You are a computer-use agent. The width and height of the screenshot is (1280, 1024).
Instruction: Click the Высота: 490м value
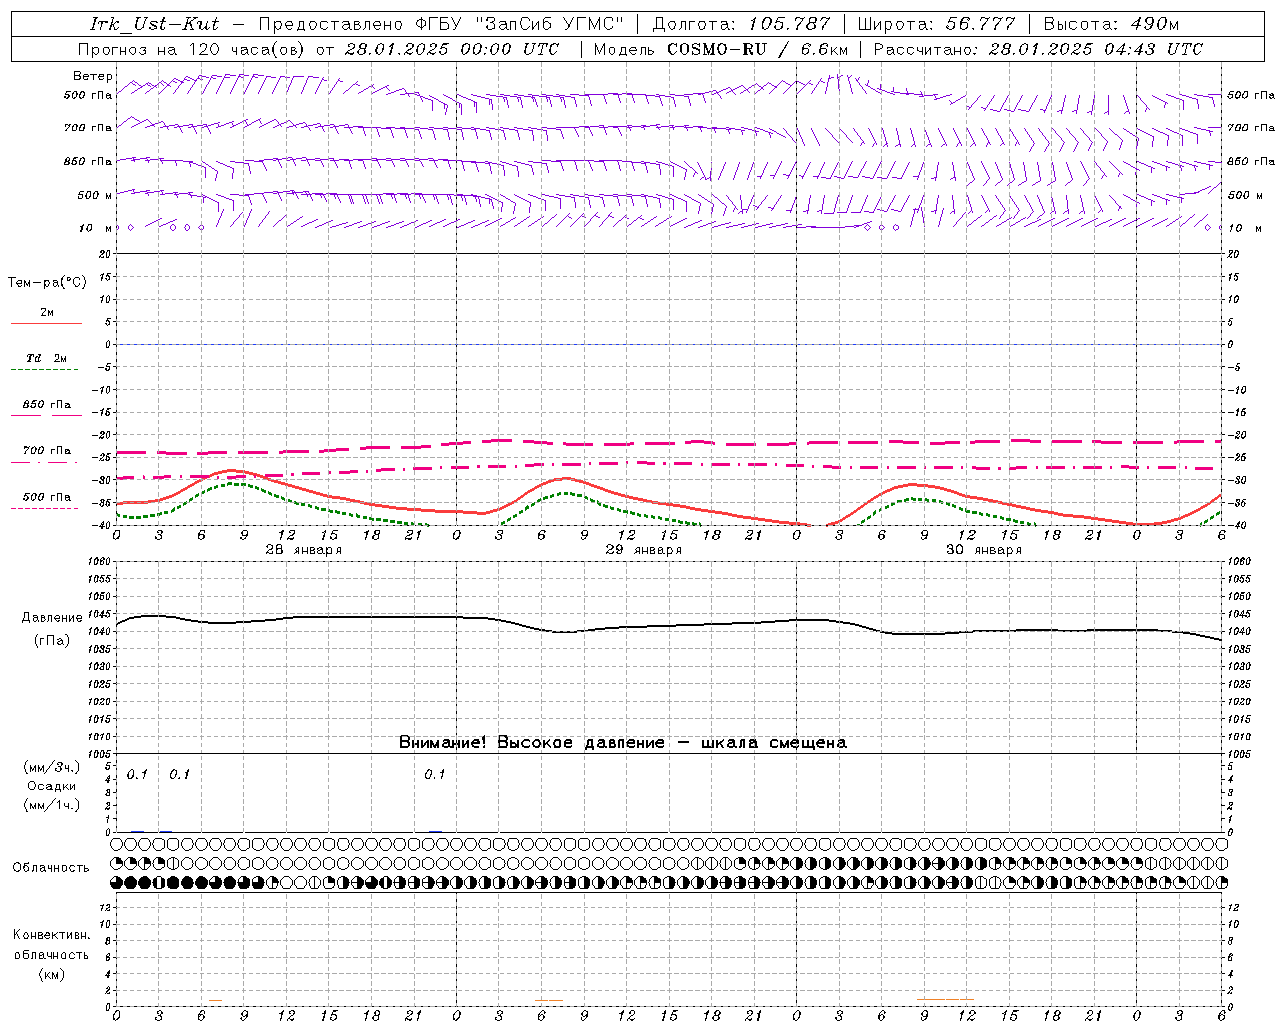point(1112,24)
